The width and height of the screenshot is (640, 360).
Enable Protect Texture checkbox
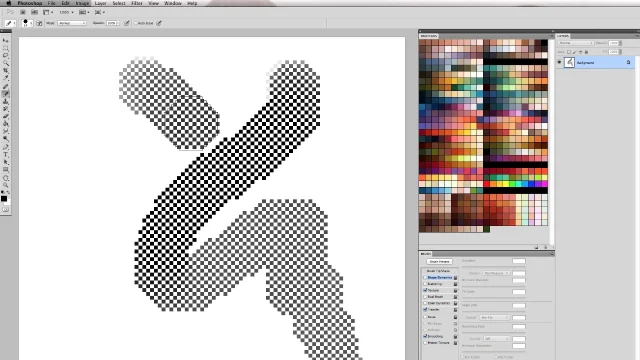click(x=425, y=343)
